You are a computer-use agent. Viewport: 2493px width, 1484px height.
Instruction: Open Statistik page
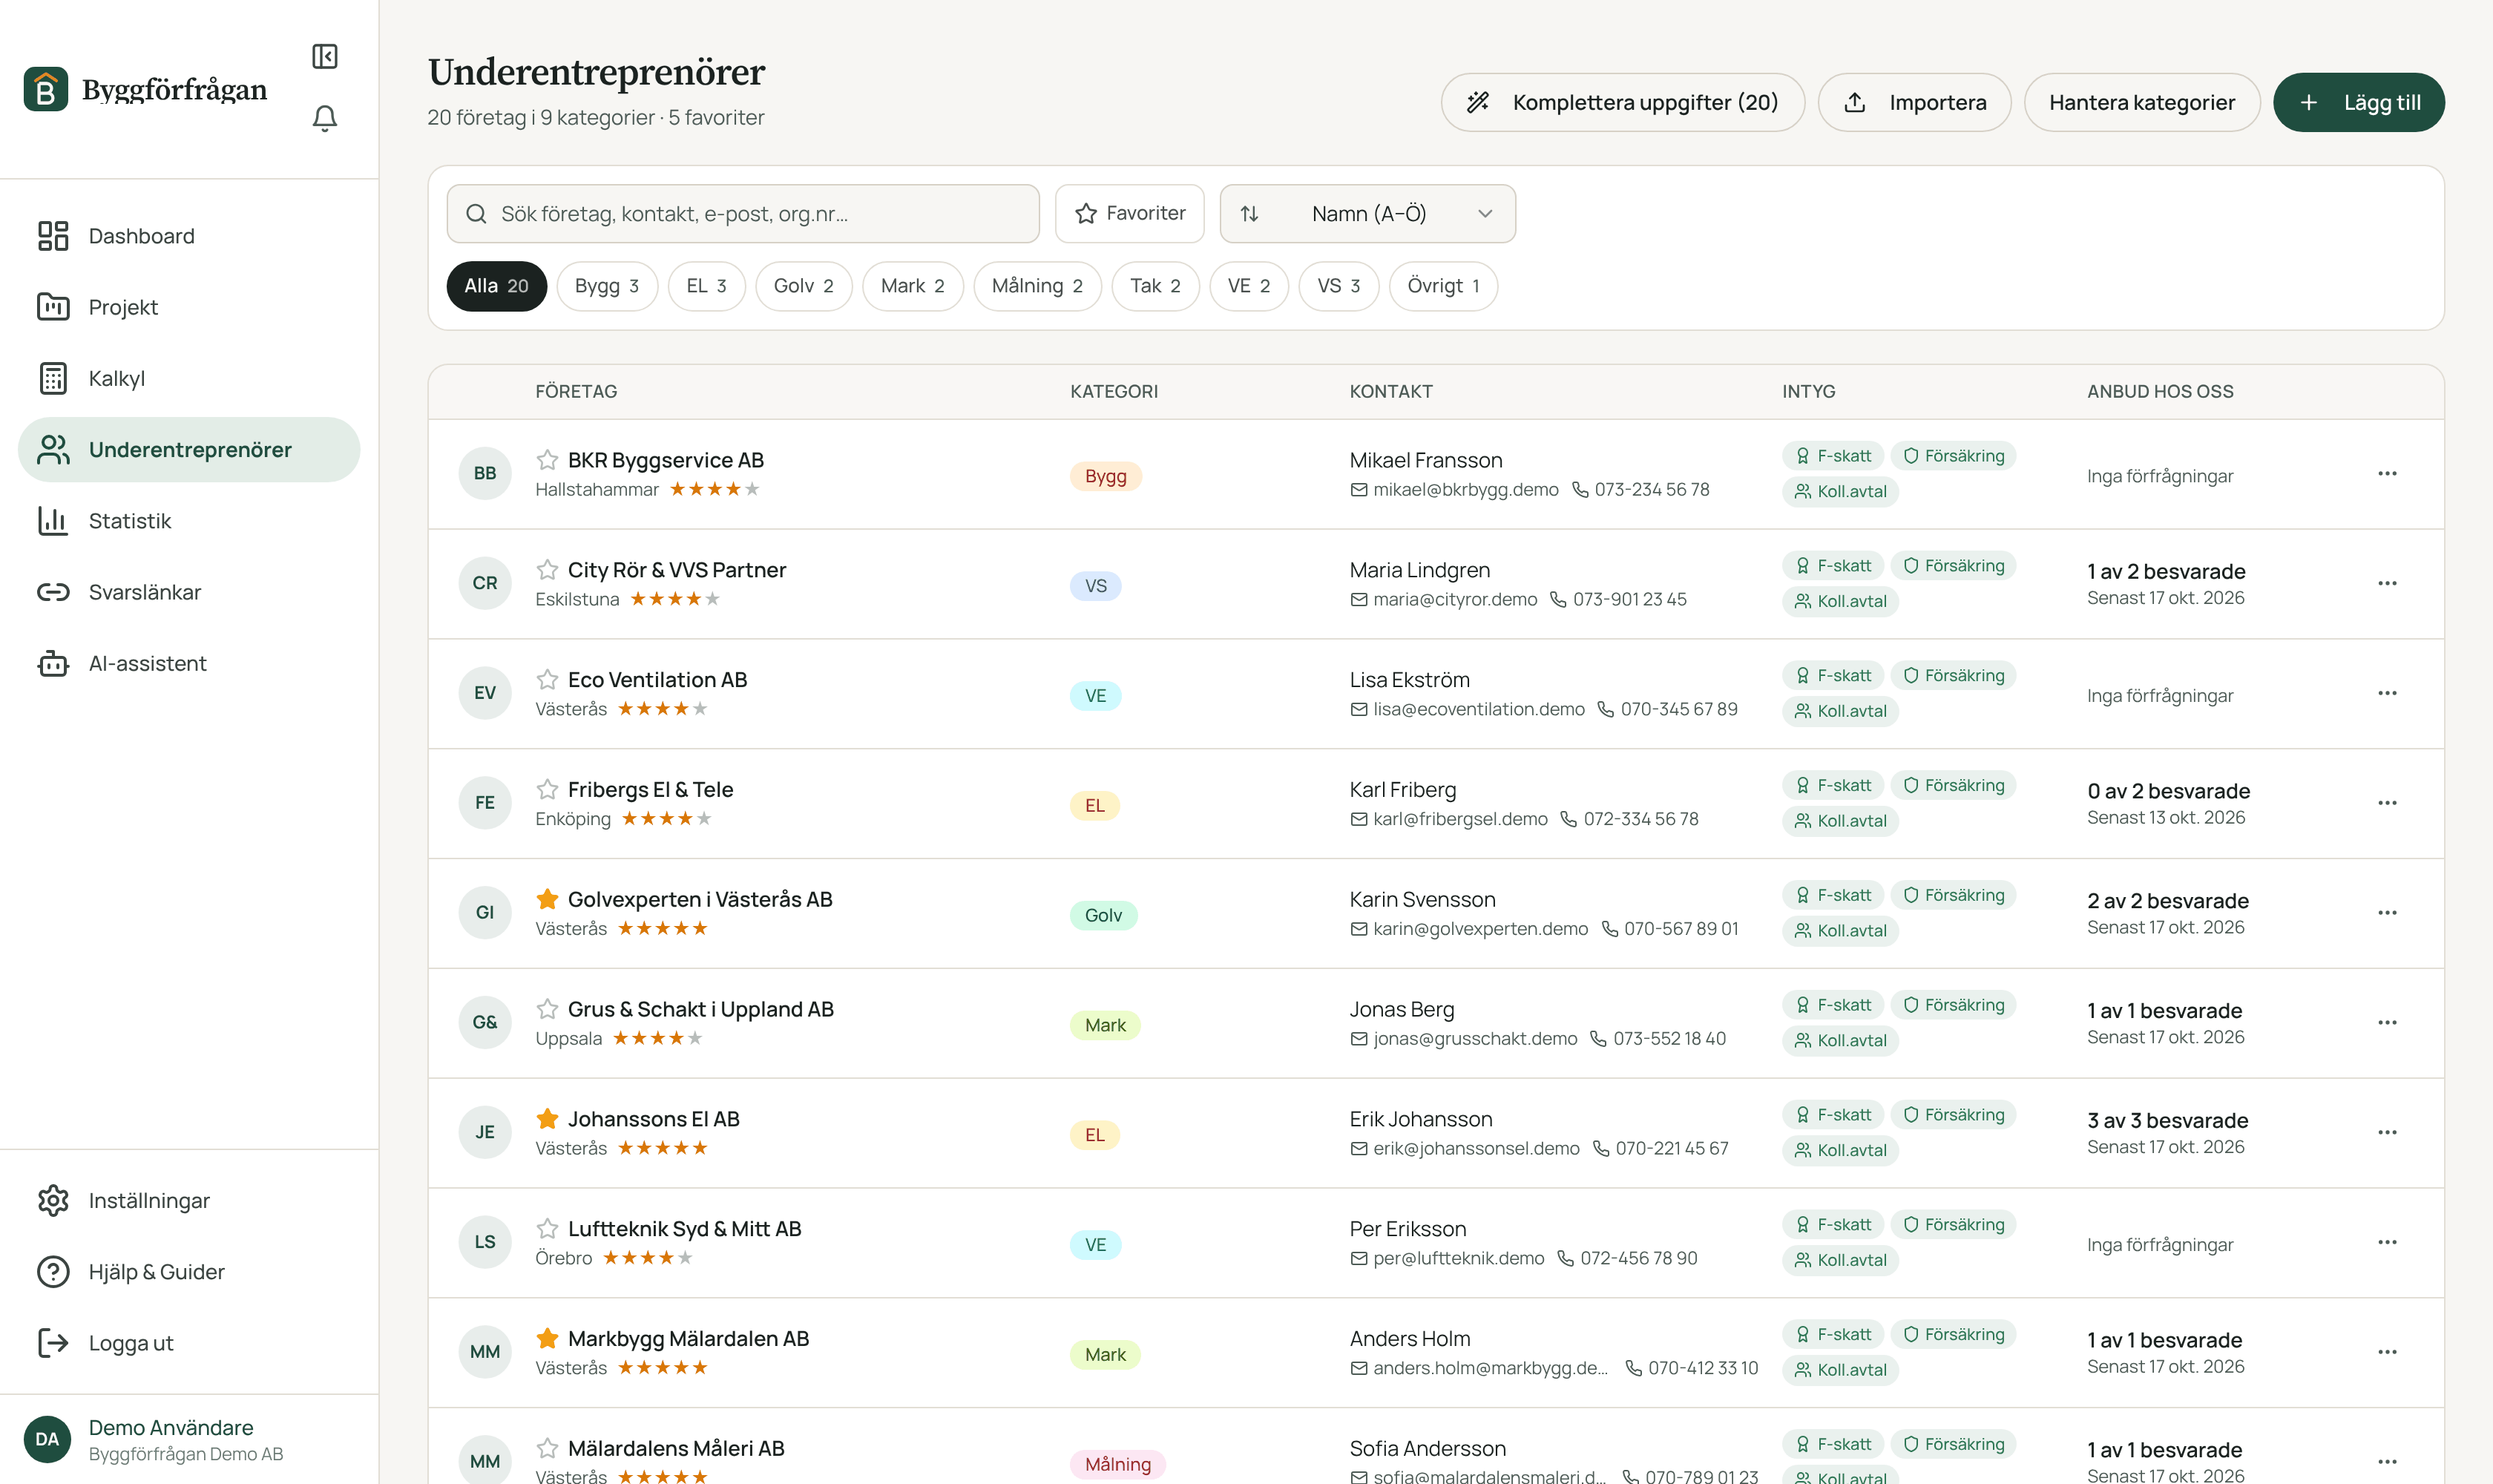click(189, 521)
